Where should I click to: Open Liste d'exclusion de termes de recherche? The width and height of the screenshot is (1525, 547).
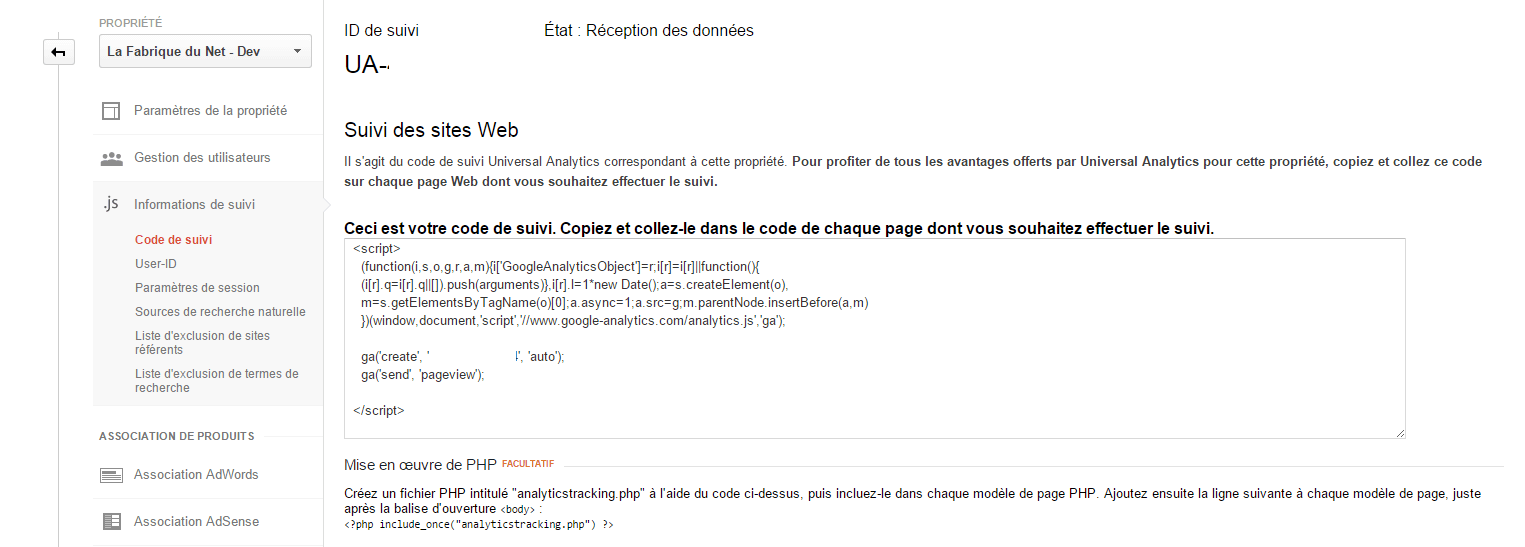click(216, 381)
